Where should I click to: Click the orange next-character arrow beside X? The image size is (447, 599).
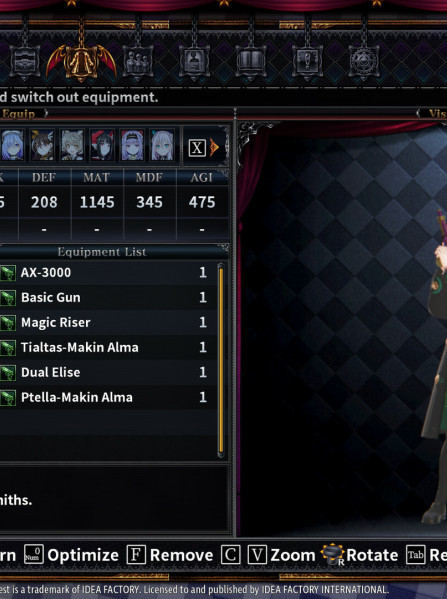coord(214,147)
